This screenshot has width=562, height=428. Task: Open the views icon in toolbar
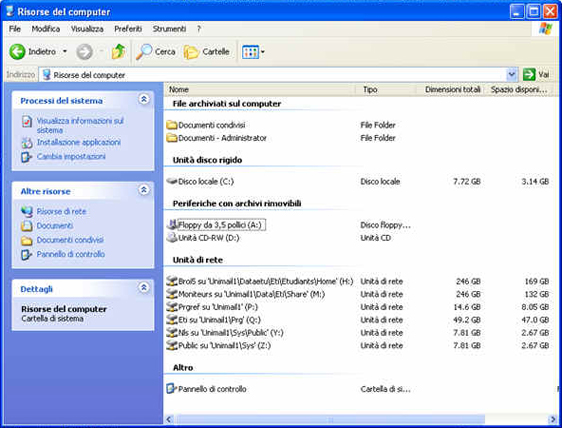click(250, 52)
